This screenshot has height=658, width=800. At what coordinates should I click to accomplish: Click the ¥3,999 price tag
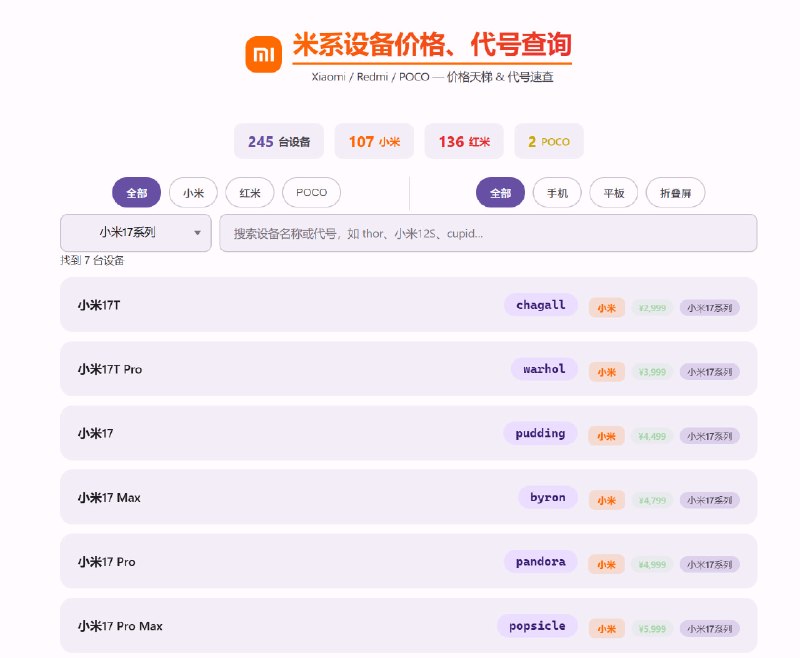[652, 372]
